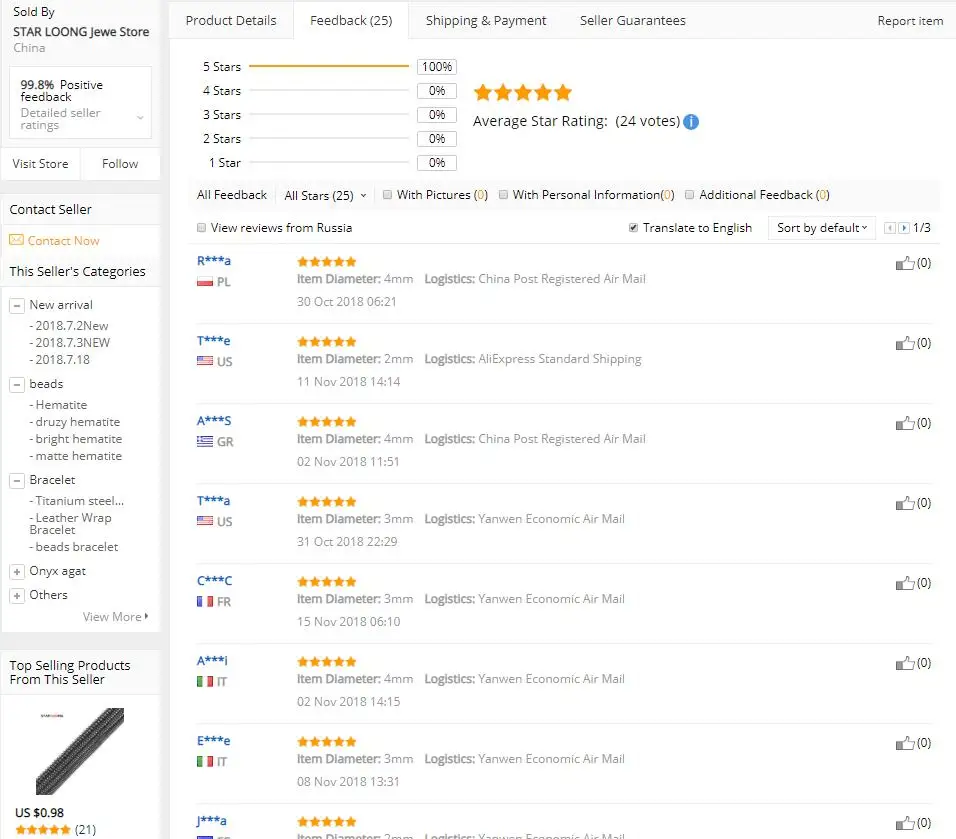Open the Shipping & Payment tab
Image resolution: width=956 pixels, height=839 pixels.
(486, 21)
